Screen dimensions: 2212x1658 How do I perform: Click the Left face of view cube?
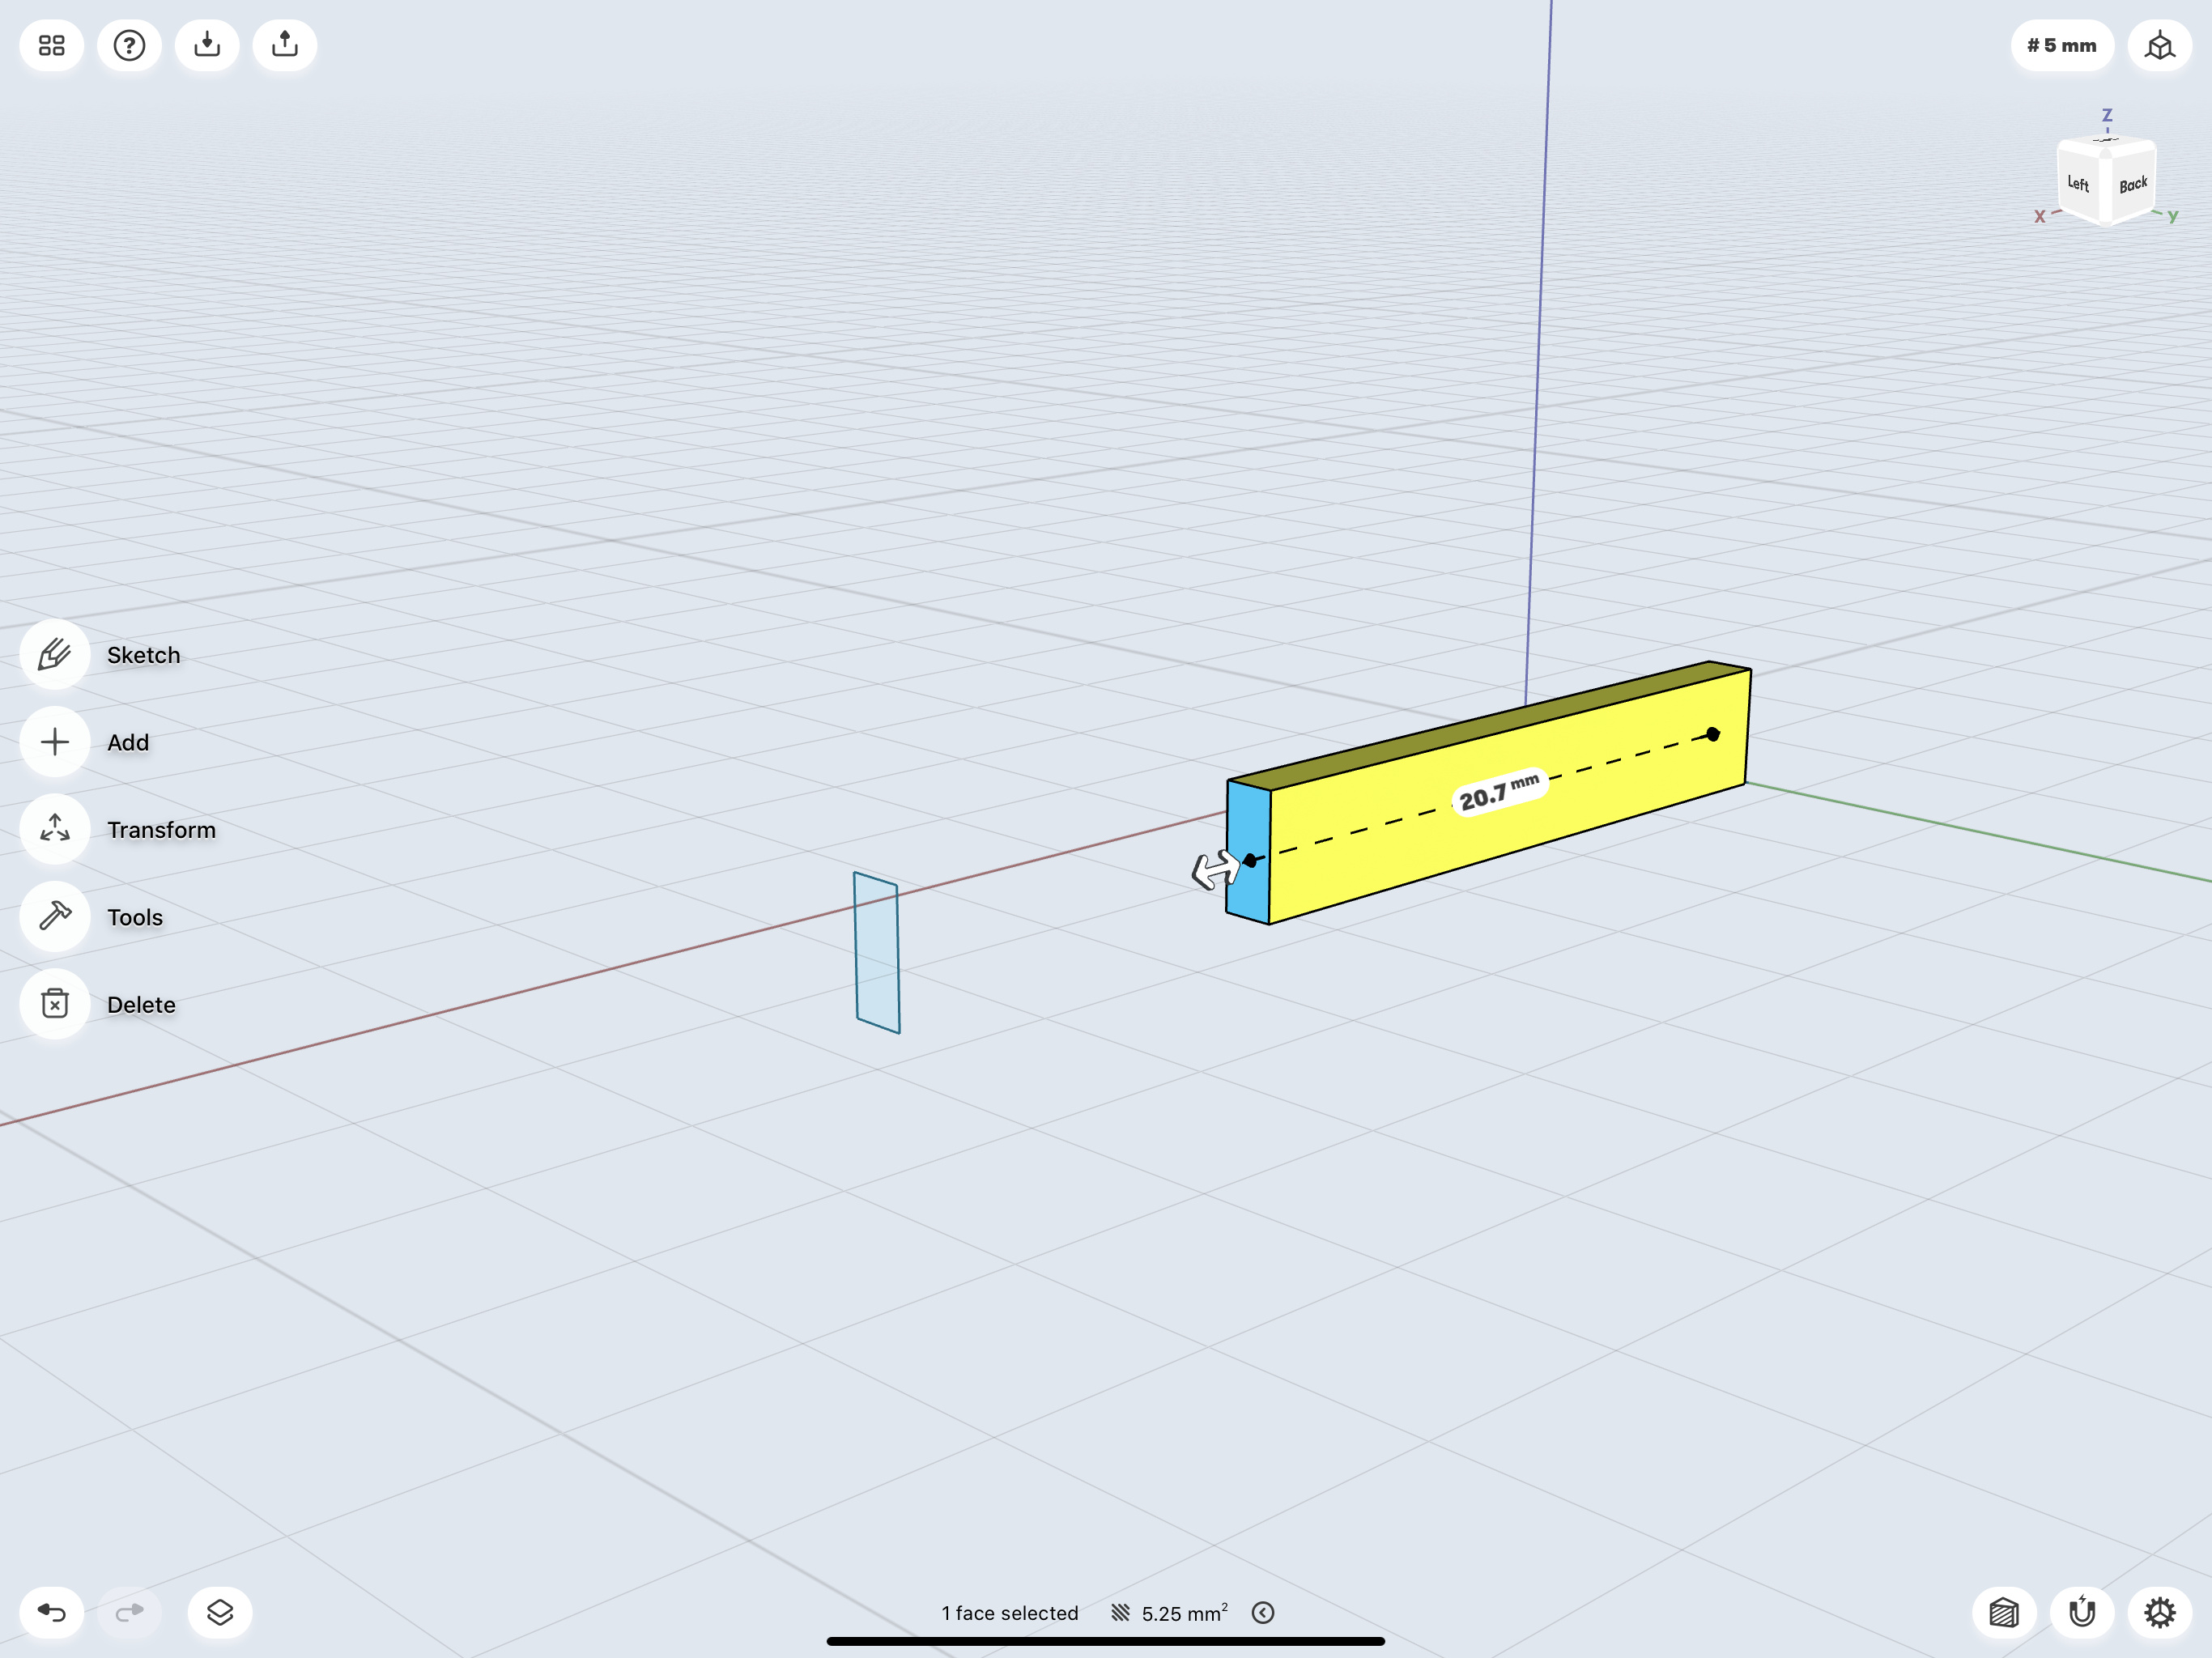pyautogui.click(x=2078, y=184)
